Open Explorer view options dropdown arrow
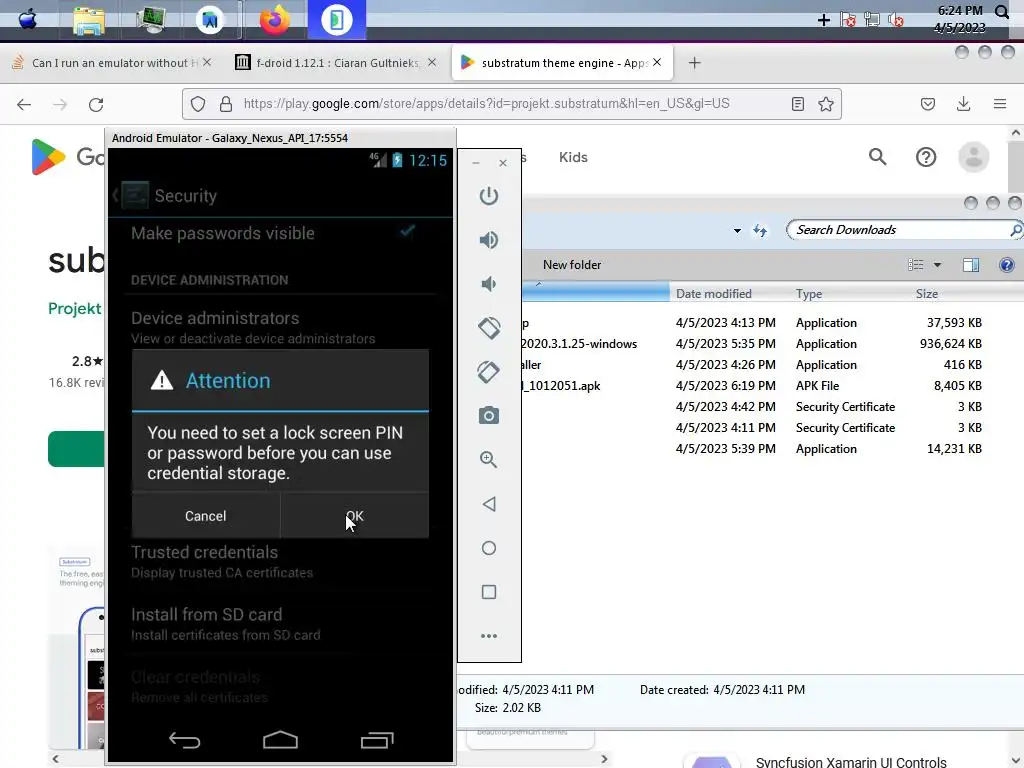Screen dimensions: 1024x768 point(937,264)
